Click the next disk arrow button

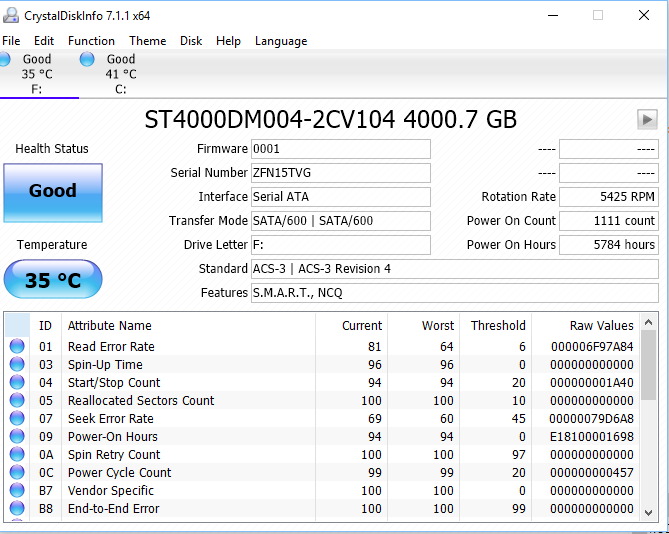tap(647, 120)
